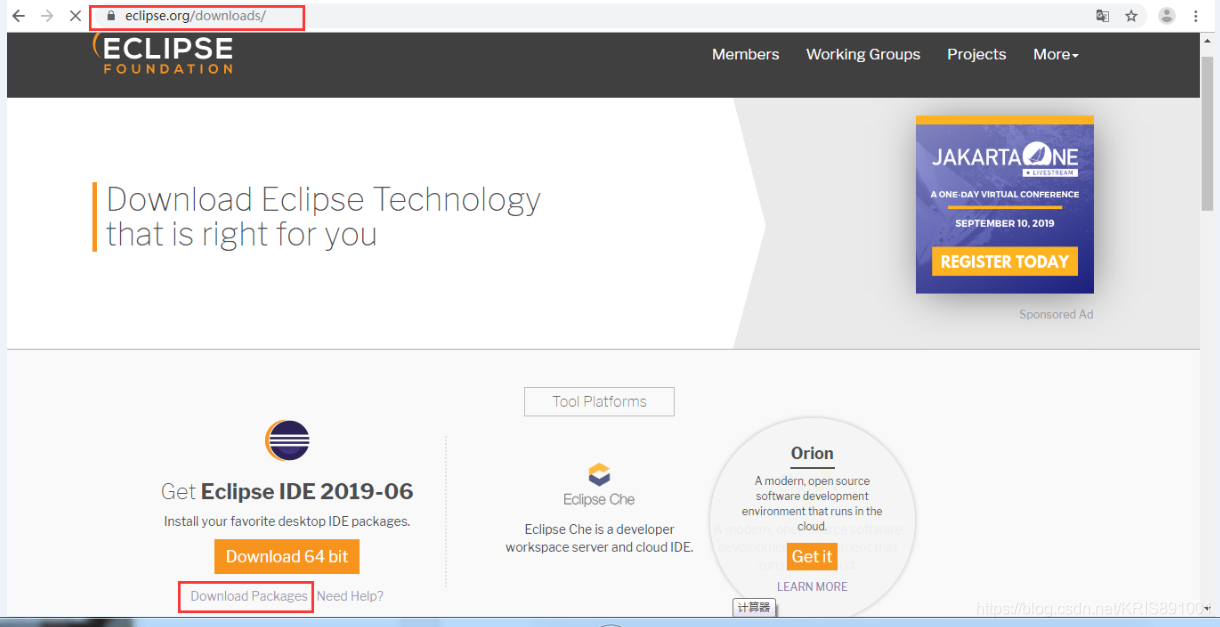The image size is (1220, 627).
Task: Click the padlock site security icon
Action: 111,16
